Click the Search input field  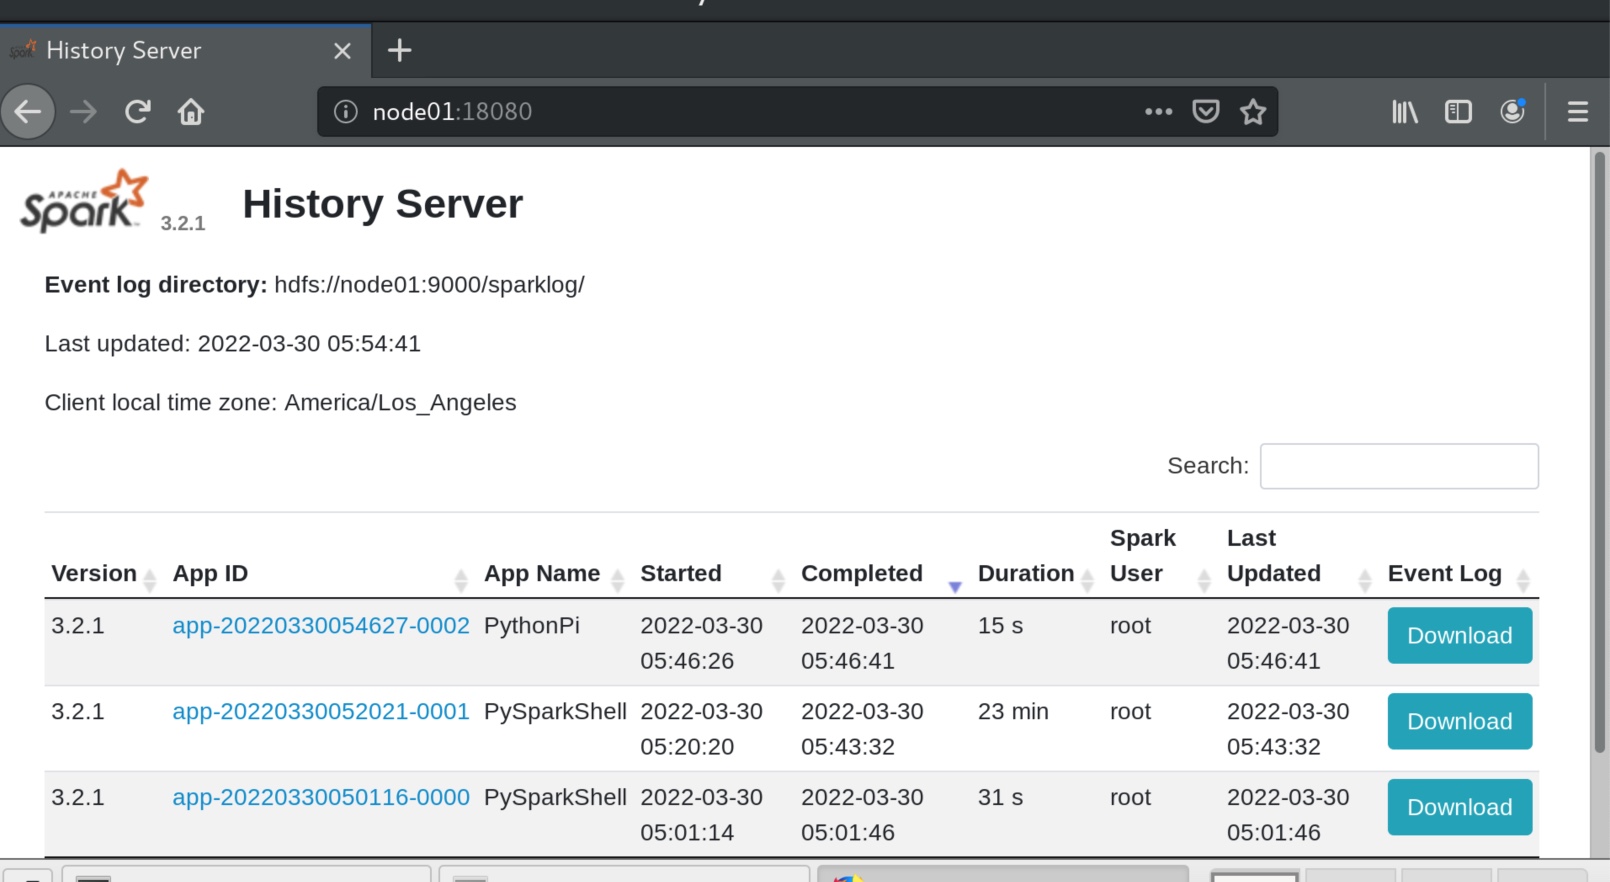coord(1399,466)
